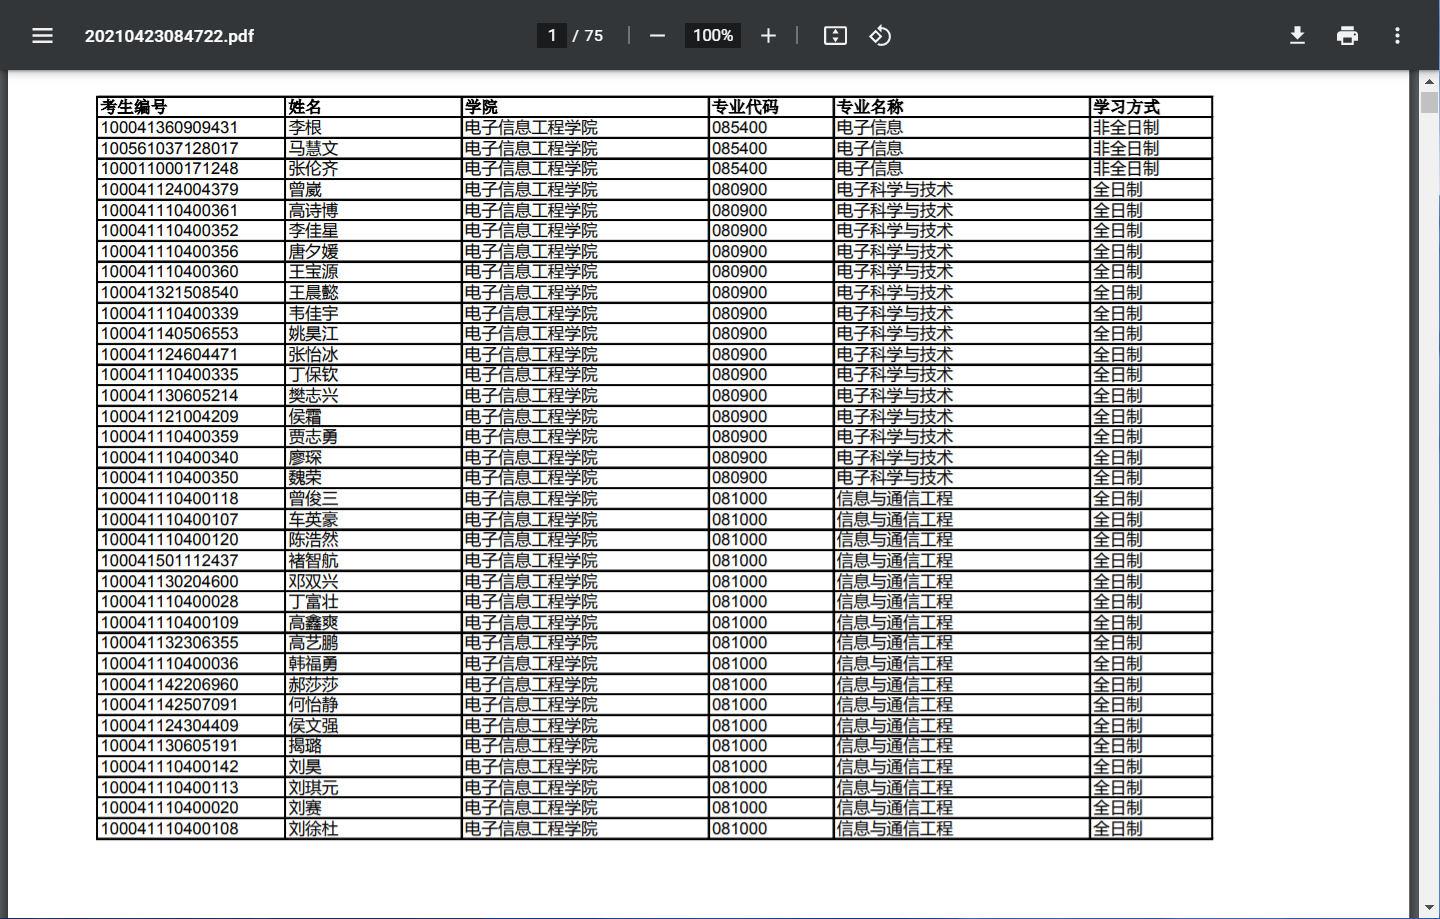The width and height of the screenshot is (1440, 919).
Task: Select exam number 100041110400352
Action: (x=170, y=231)
